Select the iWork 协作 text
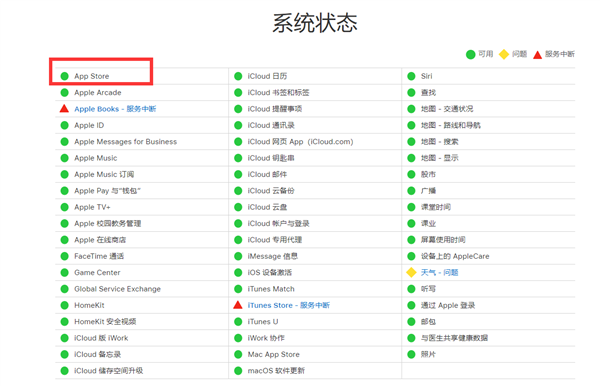The image size is (600, 386). pyautogui.click(x=266, y=338)
